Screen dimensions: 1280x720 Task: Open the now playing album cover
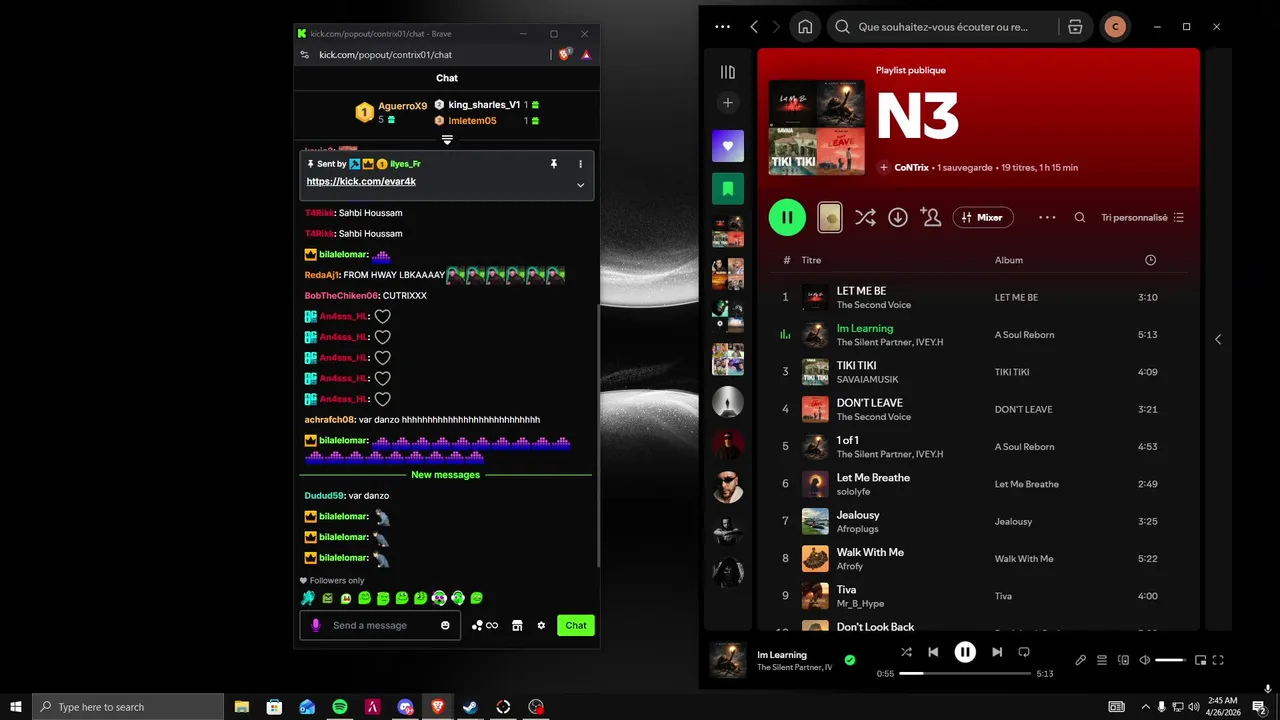[728, 660]
